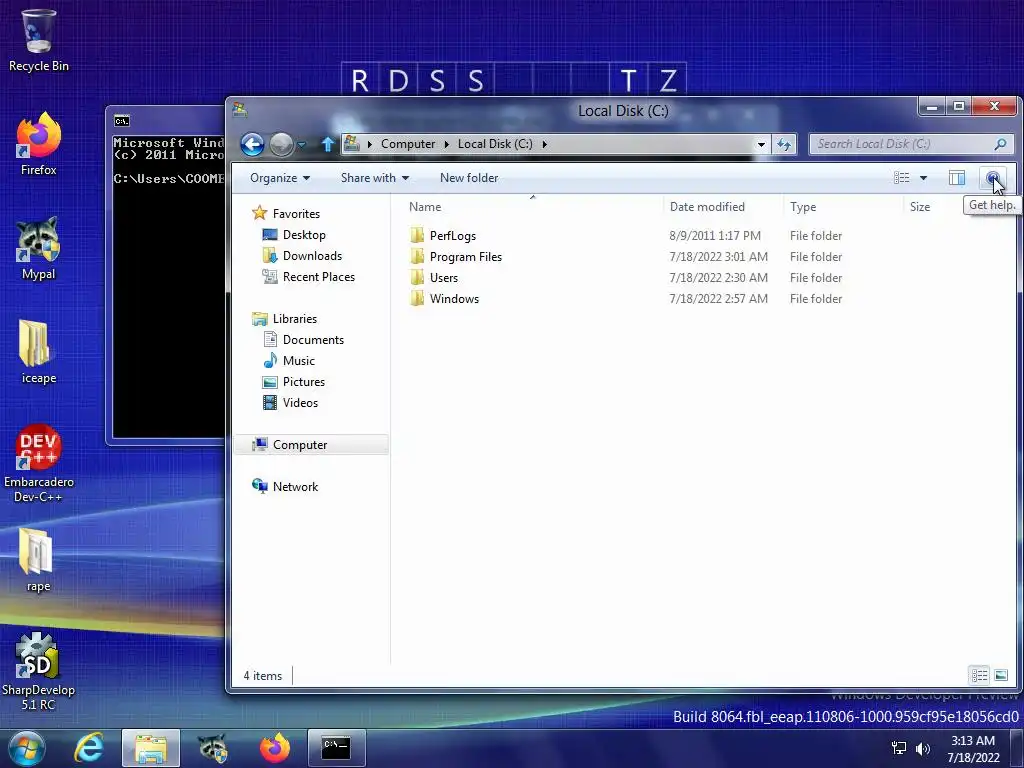Change view using the view layout icon
The image size is (1024, 768).
901,178
